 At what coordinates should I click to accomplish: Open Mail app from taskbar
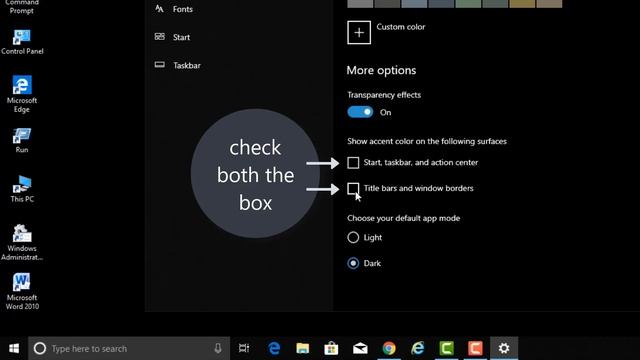360,348
